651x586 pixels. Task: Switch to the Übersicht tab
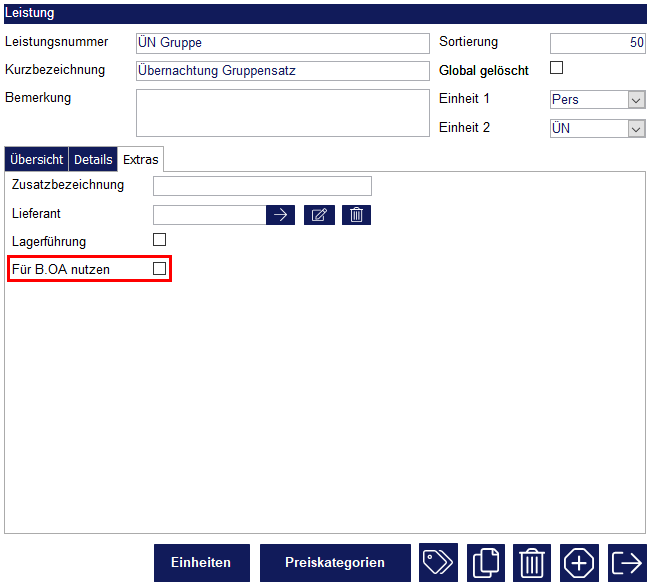(x=37, y=160)
